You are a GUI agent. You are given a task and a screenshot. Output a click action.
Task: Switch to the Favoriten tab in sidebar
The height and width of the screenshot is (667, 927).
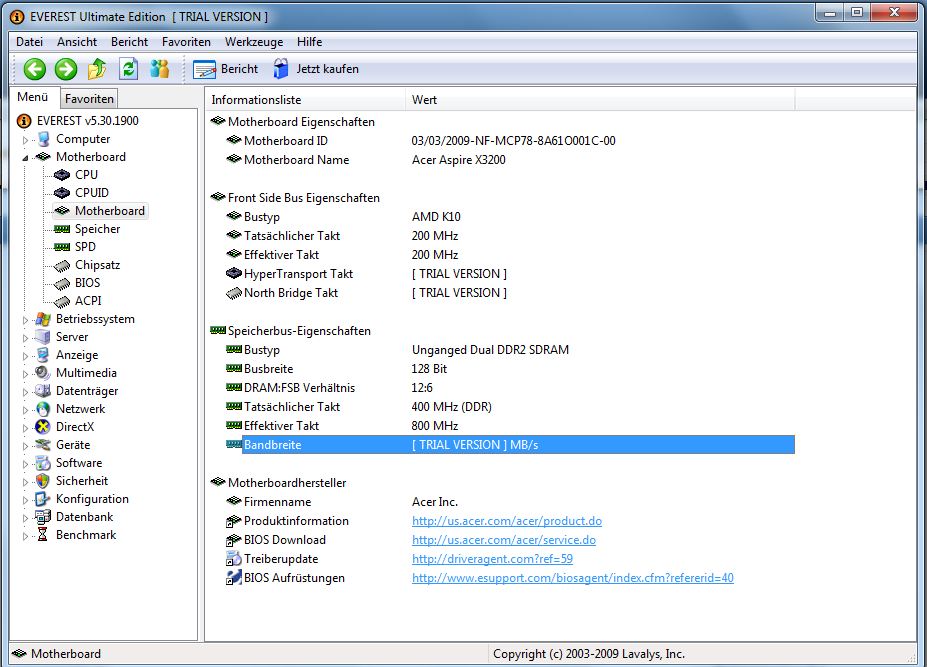(89, 99)
